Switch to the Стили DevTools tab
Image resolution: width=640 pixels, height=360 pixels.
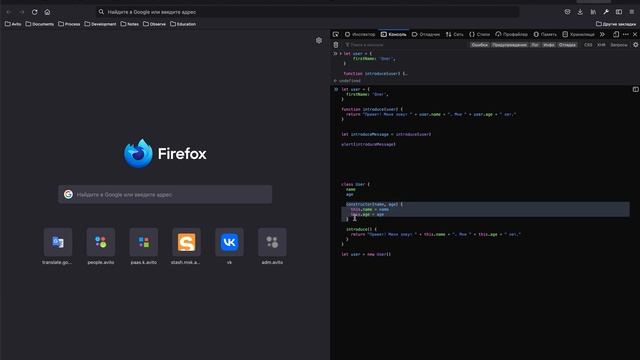tap(479, 34)
